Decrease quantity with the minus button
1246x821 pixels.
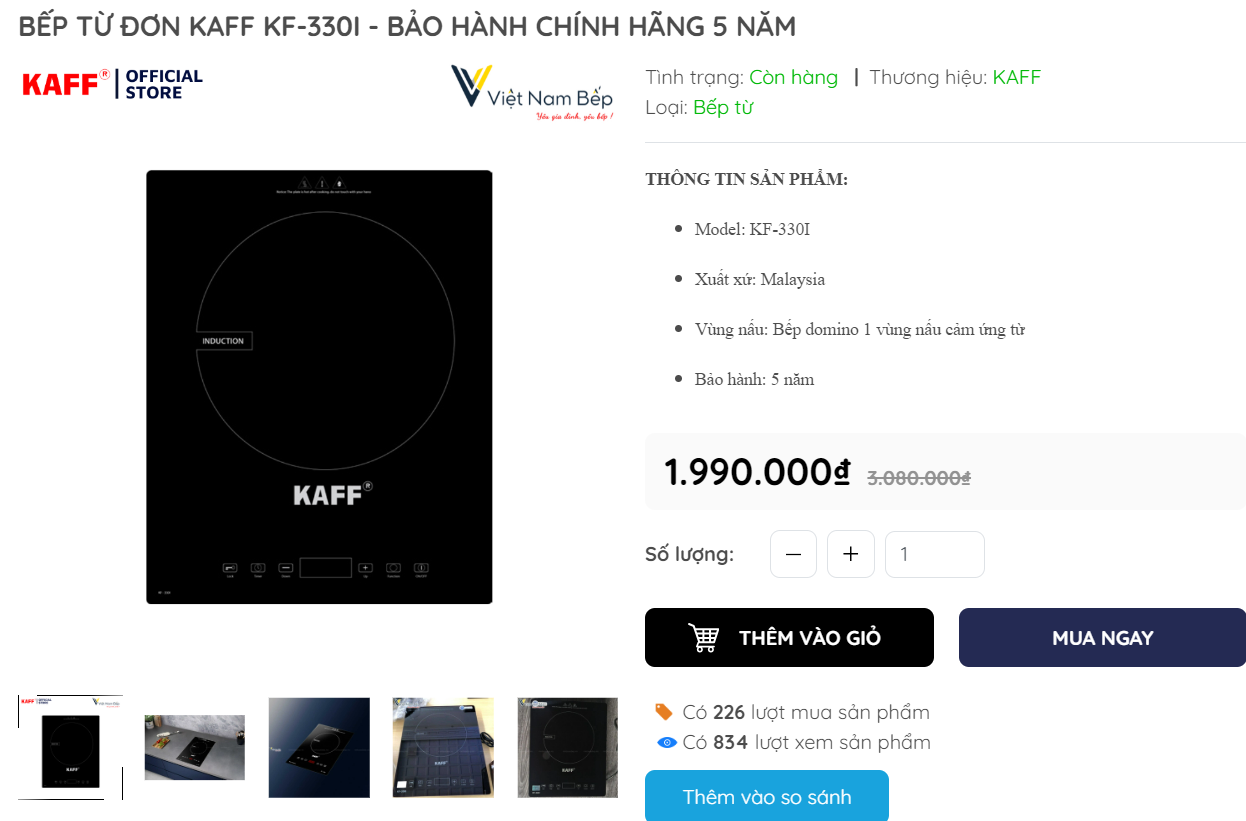(x=793, y=554)
